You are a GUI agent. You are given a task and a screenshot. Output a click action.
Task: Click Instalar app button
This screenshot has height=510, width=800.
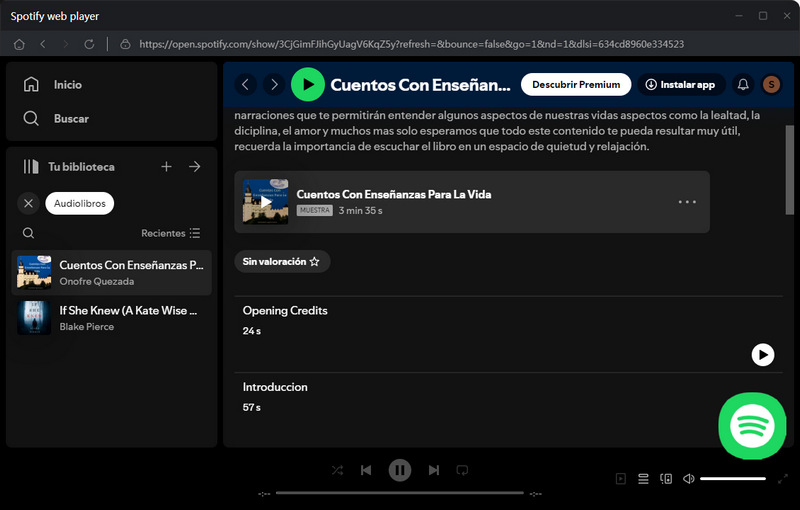click(681, 85)
